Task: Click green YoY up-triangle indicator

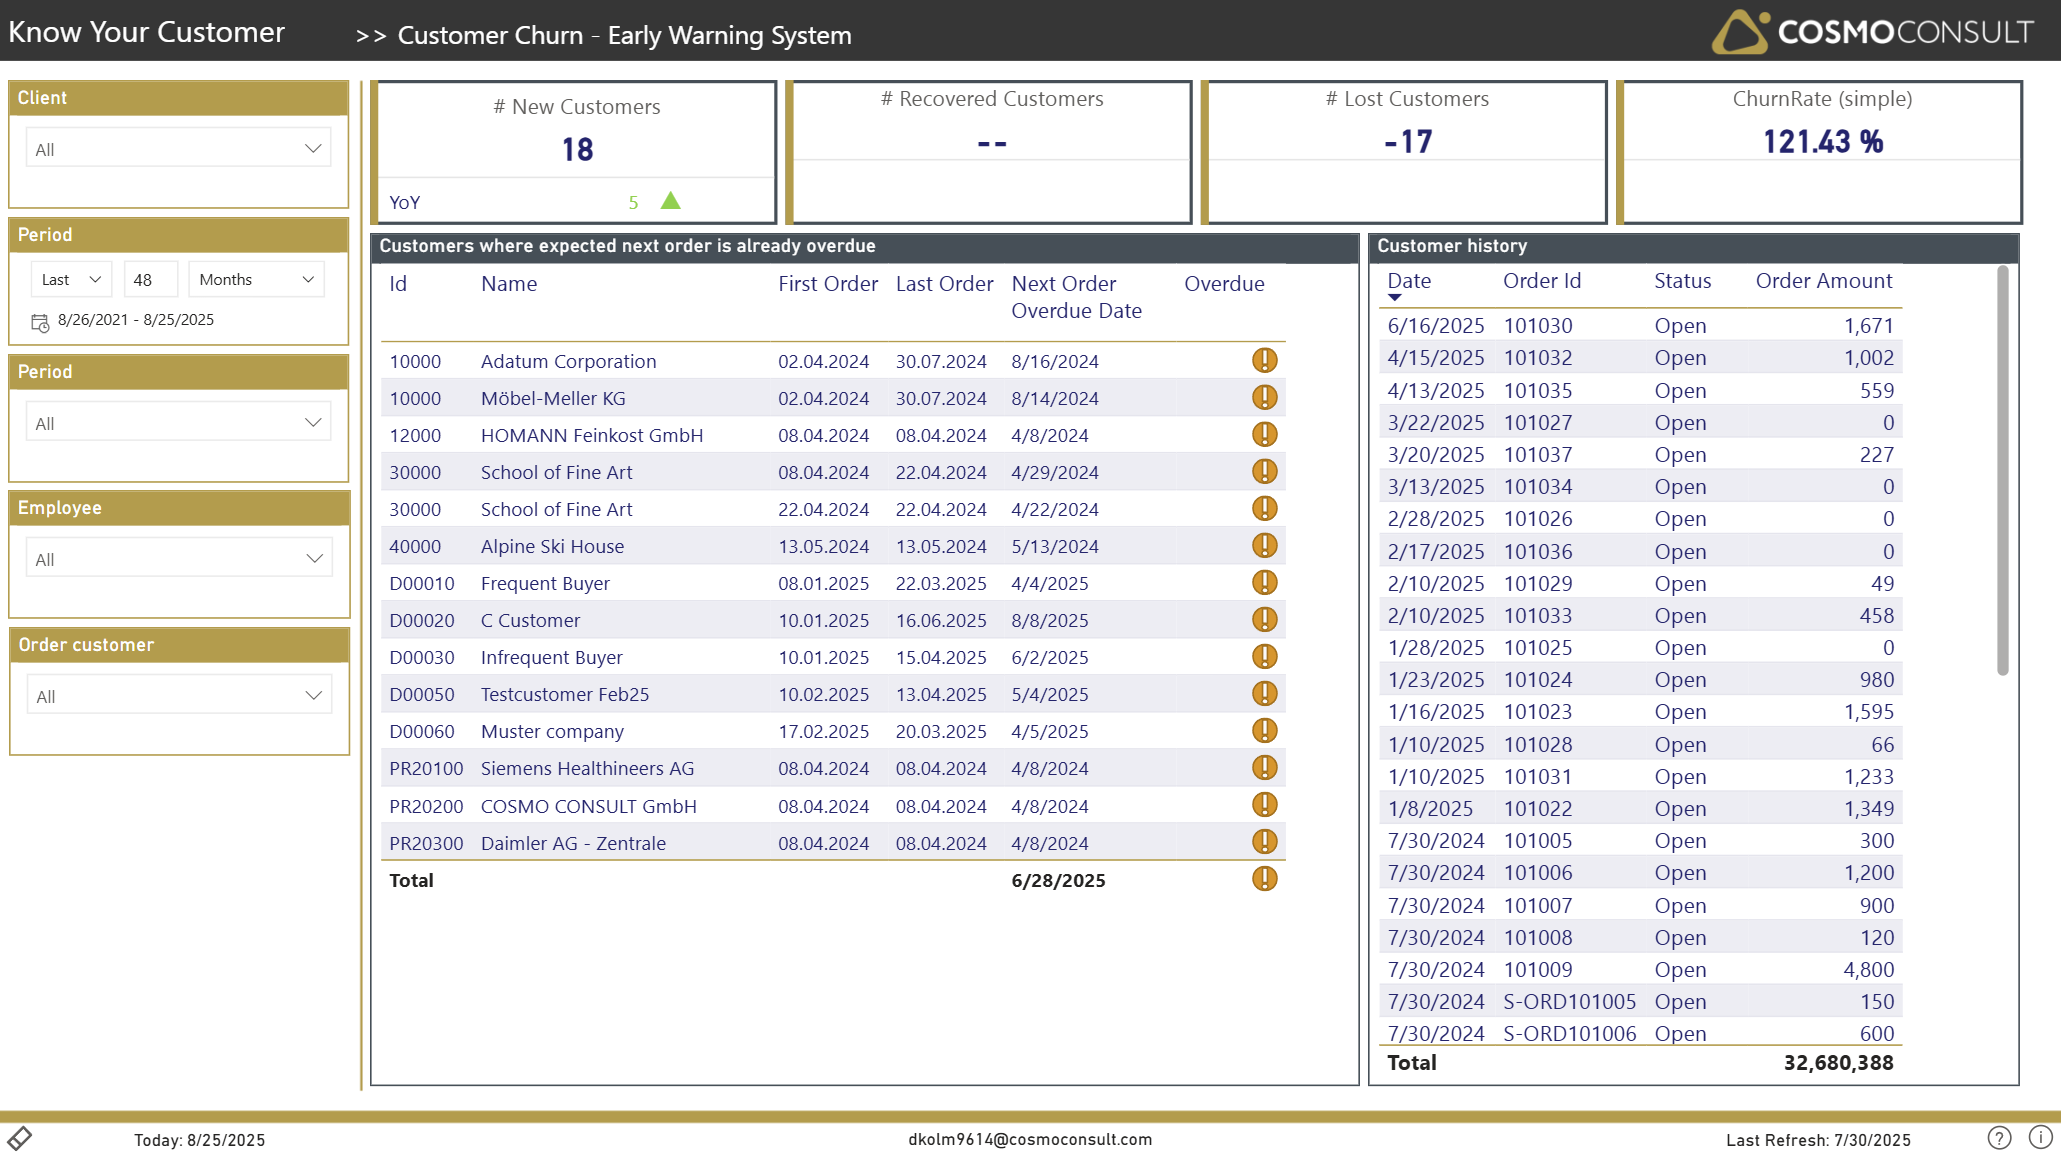Action: (670, 201)
